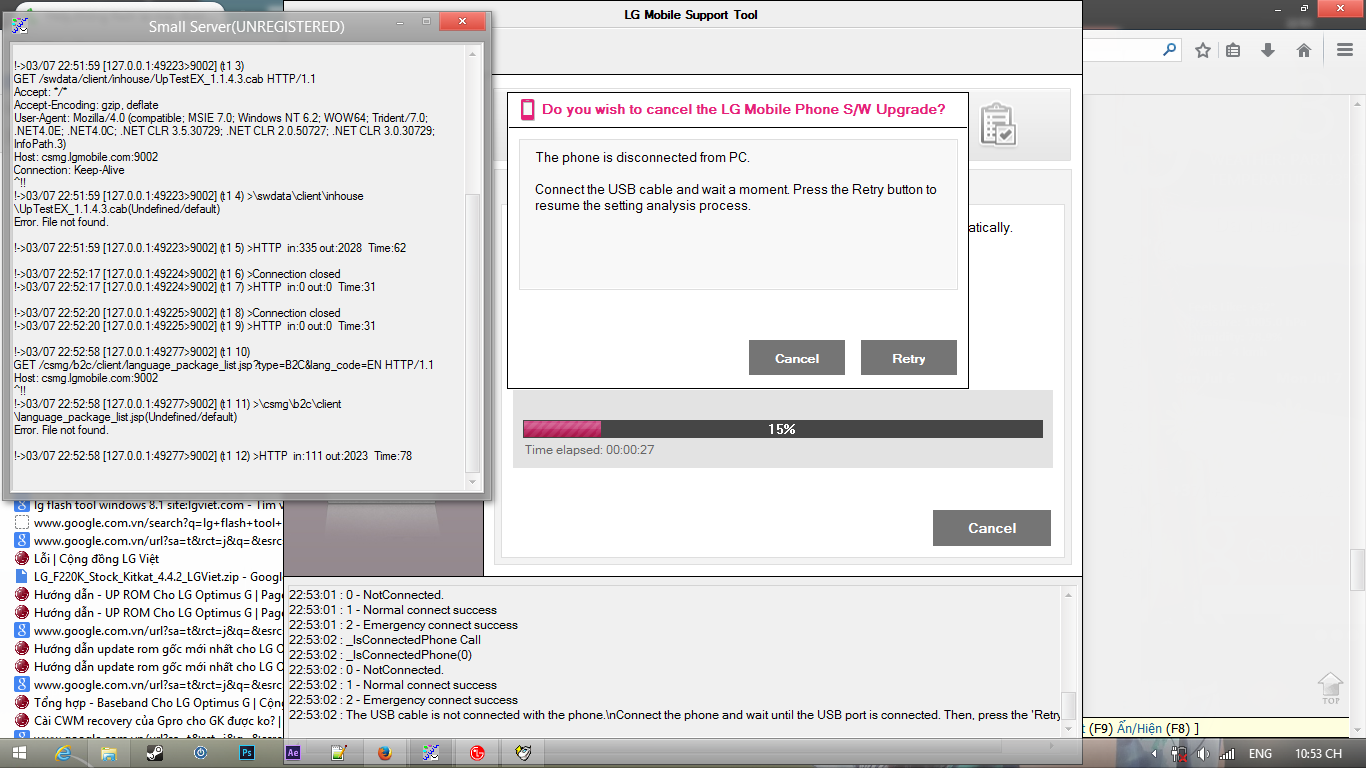
Task: Click the network signal tray icon
Action: 1227,754
